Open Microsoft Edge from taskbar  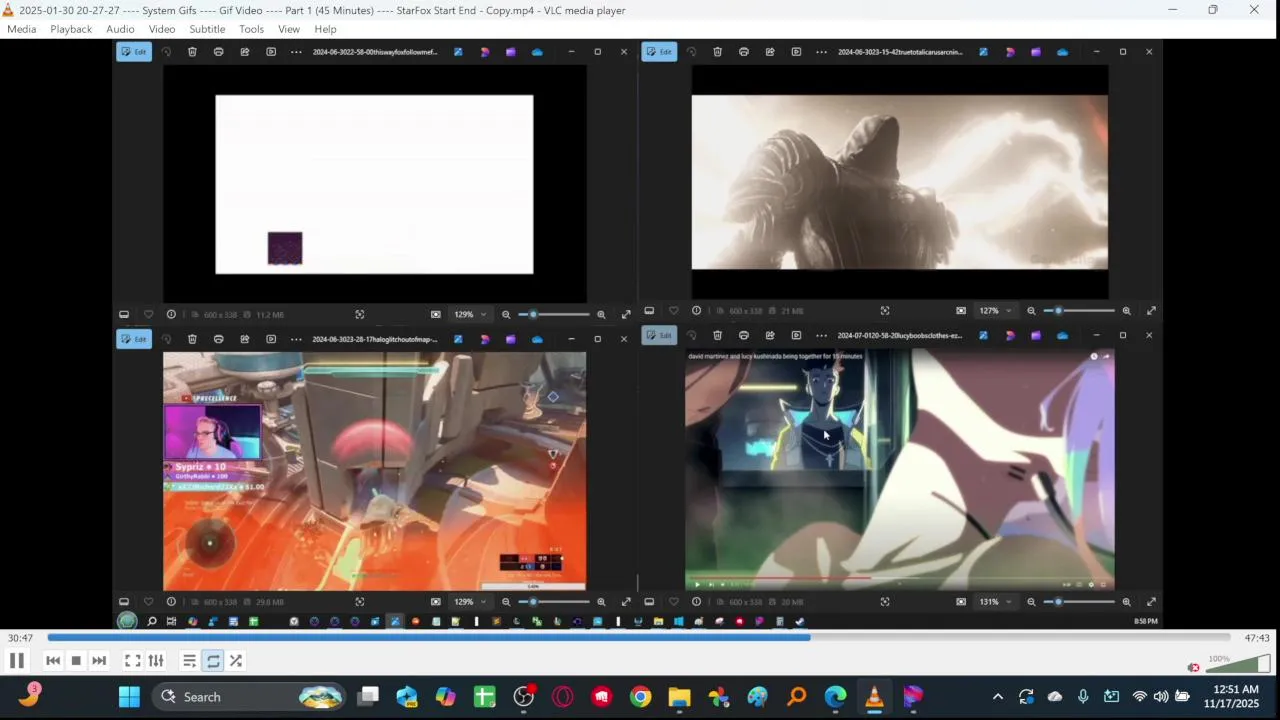pos(835,697)
